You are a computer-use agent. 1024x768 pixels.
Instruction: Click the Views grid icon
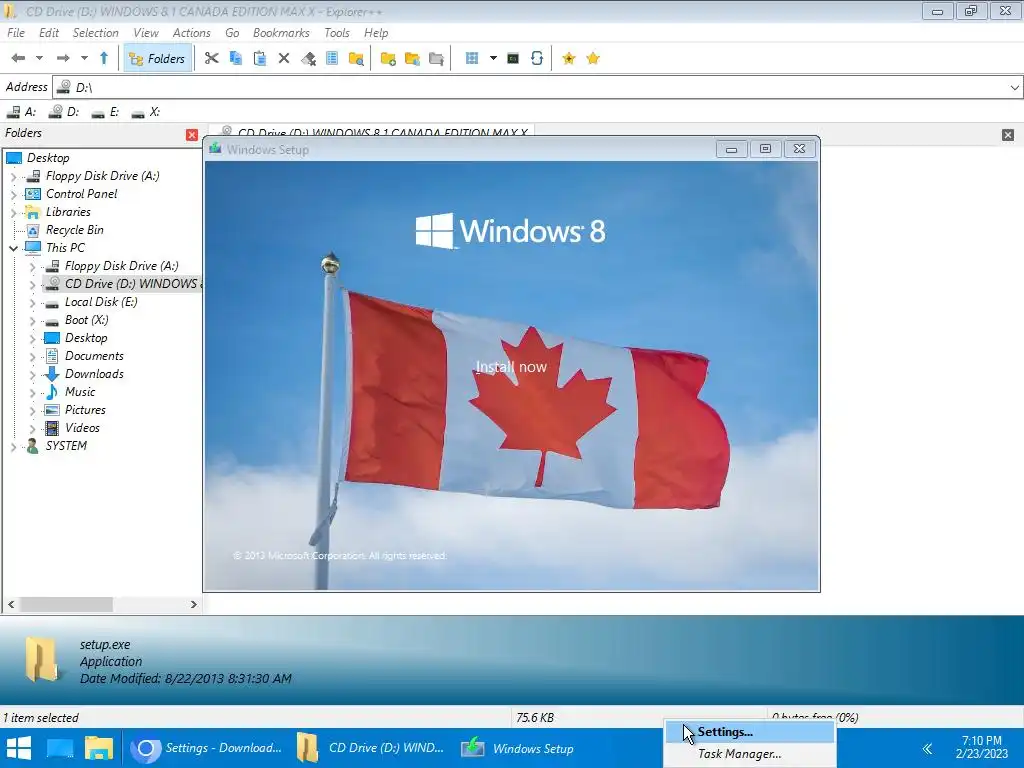pos(472,58)
